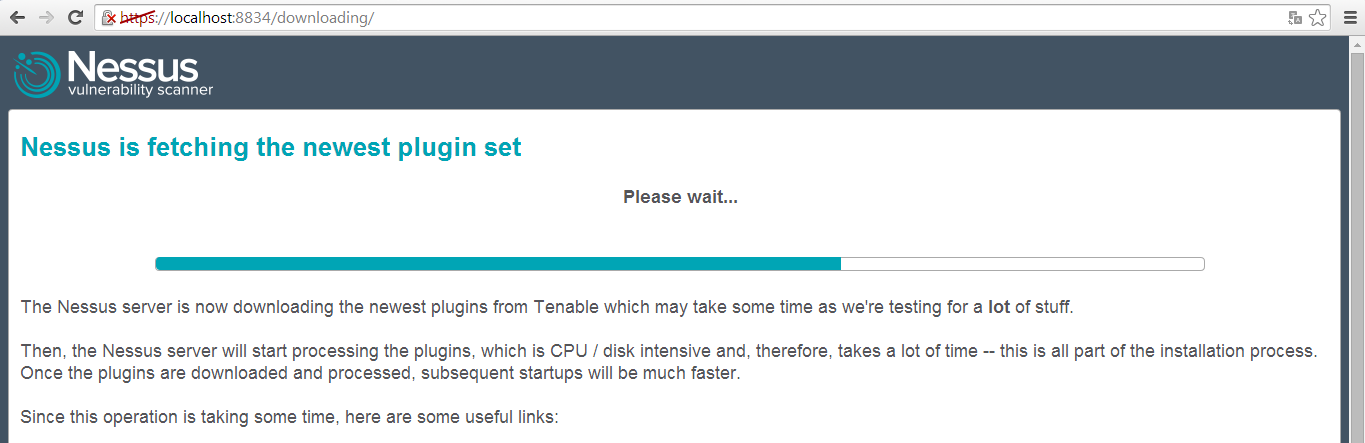Click the "vulnerability scanner" tagline
This screenshot has width=1365, height=443.
pos(140,90)
